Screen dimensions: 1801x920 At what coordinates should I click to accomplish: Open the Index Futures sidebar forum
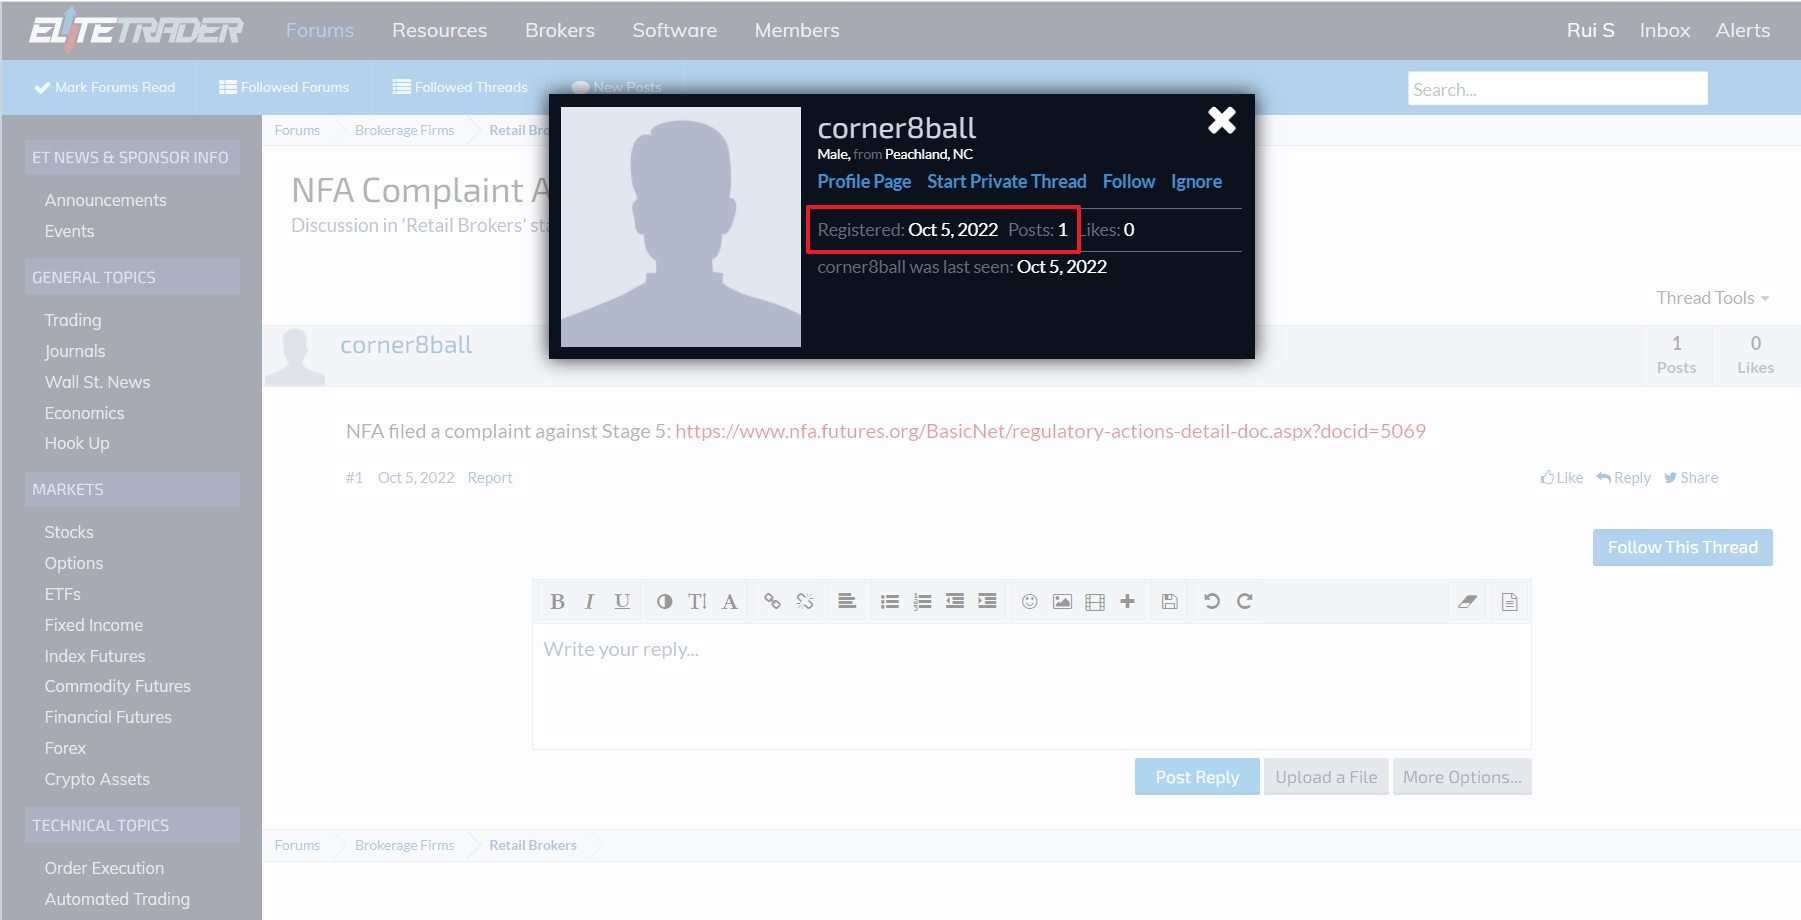tap(95, 656)
